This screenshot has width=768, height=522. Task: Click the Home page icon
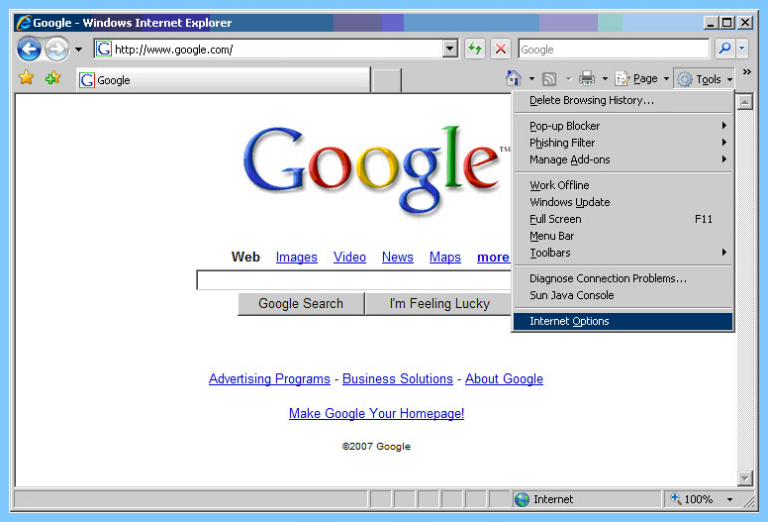[x=513, y=79]
